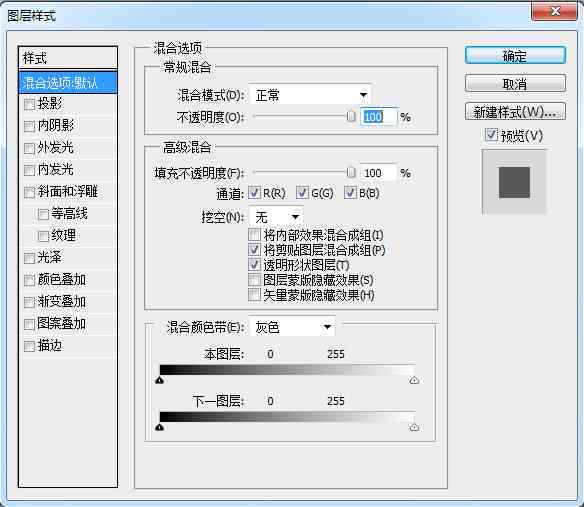Click 本图层 black point slider triangle
Viewport: 584px width, 507px height.
[x=159, y=380]
